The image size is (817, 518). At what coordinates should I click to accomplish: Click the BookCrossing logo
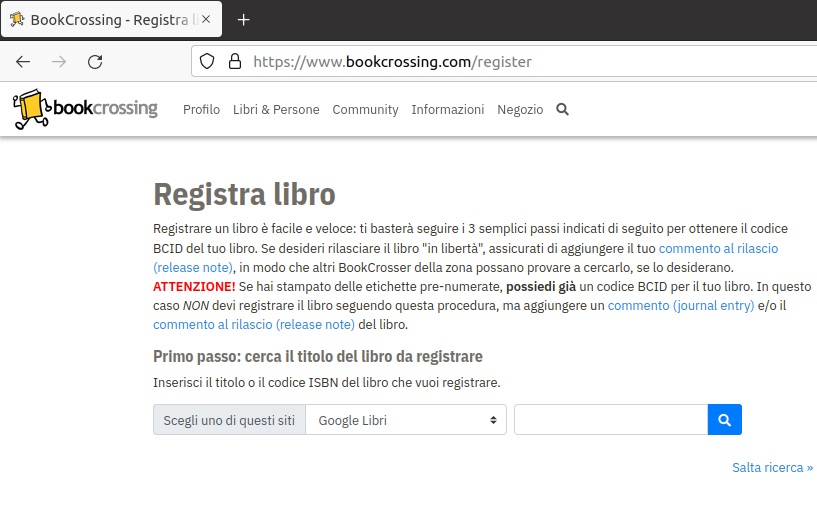[85, 109]
